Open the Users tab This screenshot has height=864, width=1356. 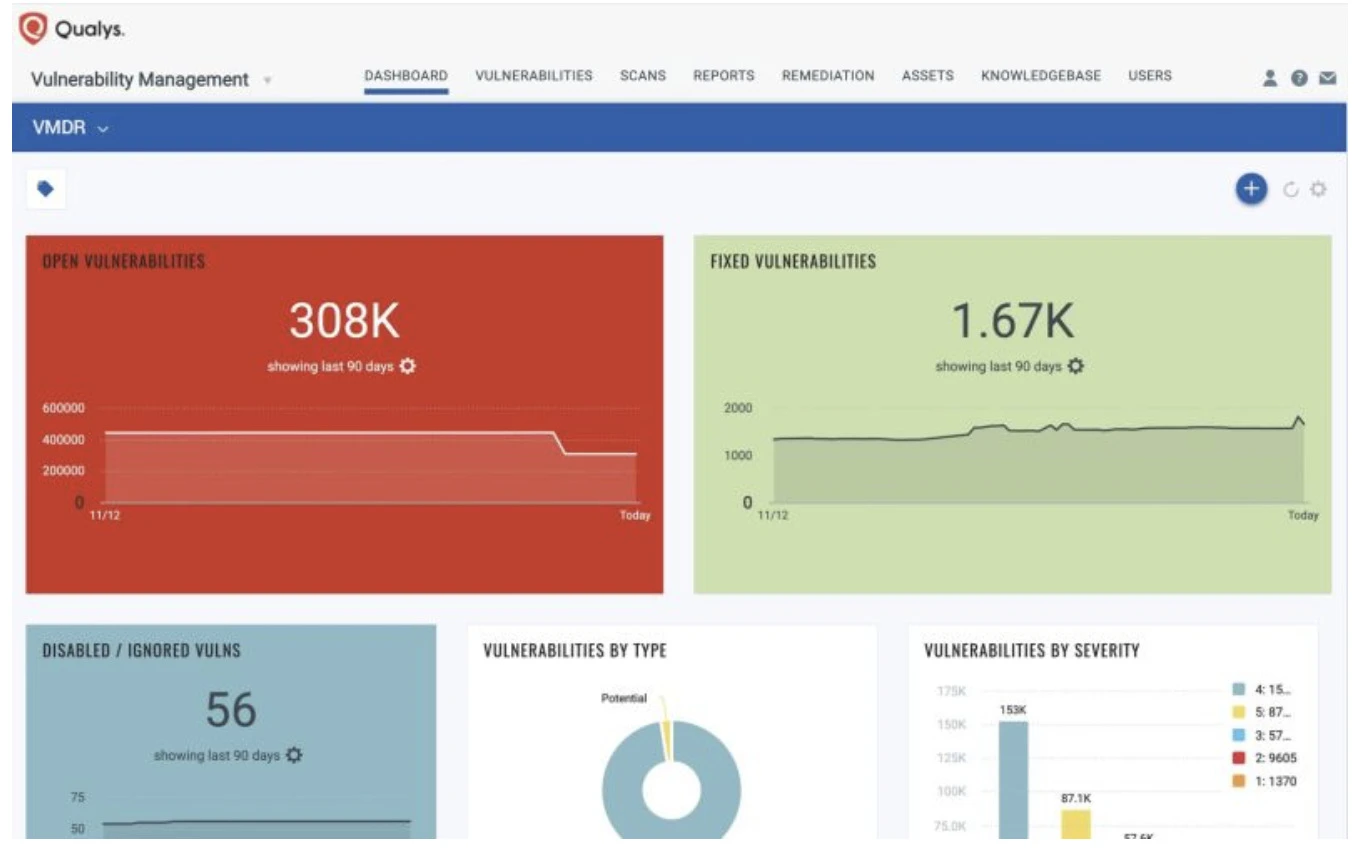click(x=1150, y=75)
